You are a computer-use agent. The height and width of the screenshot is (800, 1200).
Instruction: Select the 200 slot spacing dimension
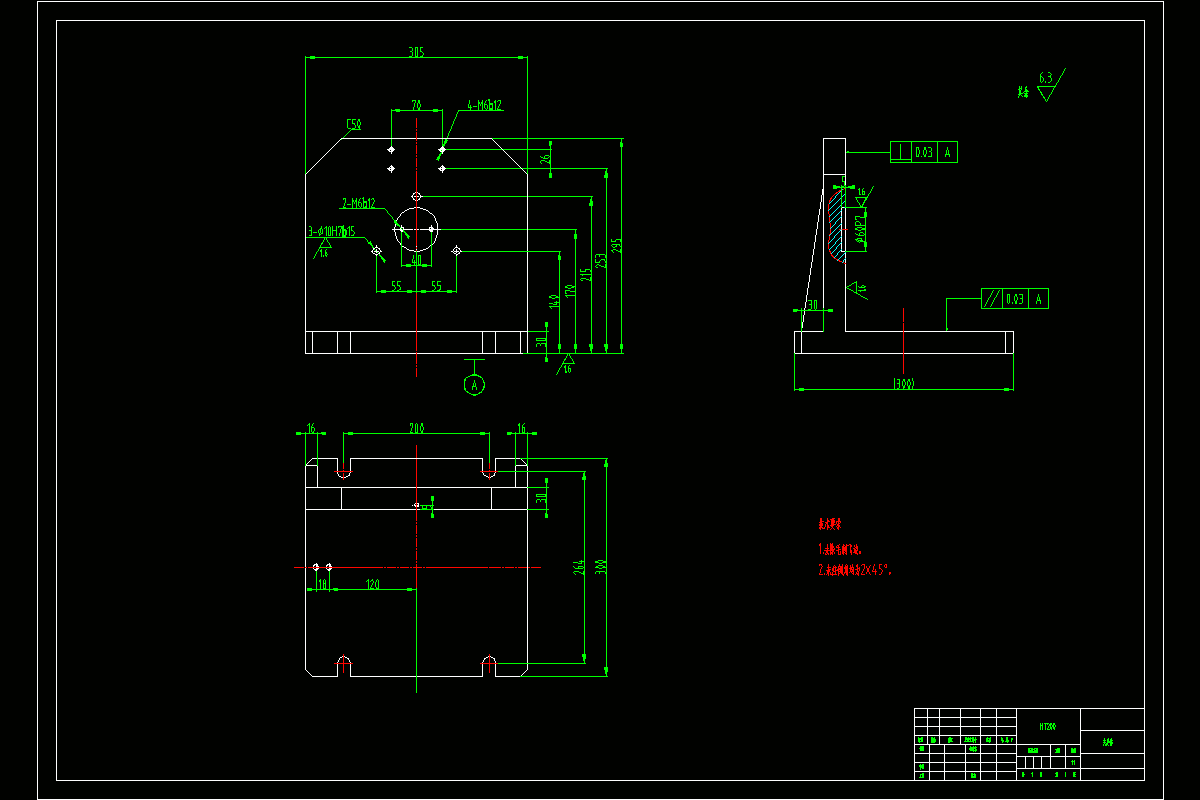click(x=416, y=428)
